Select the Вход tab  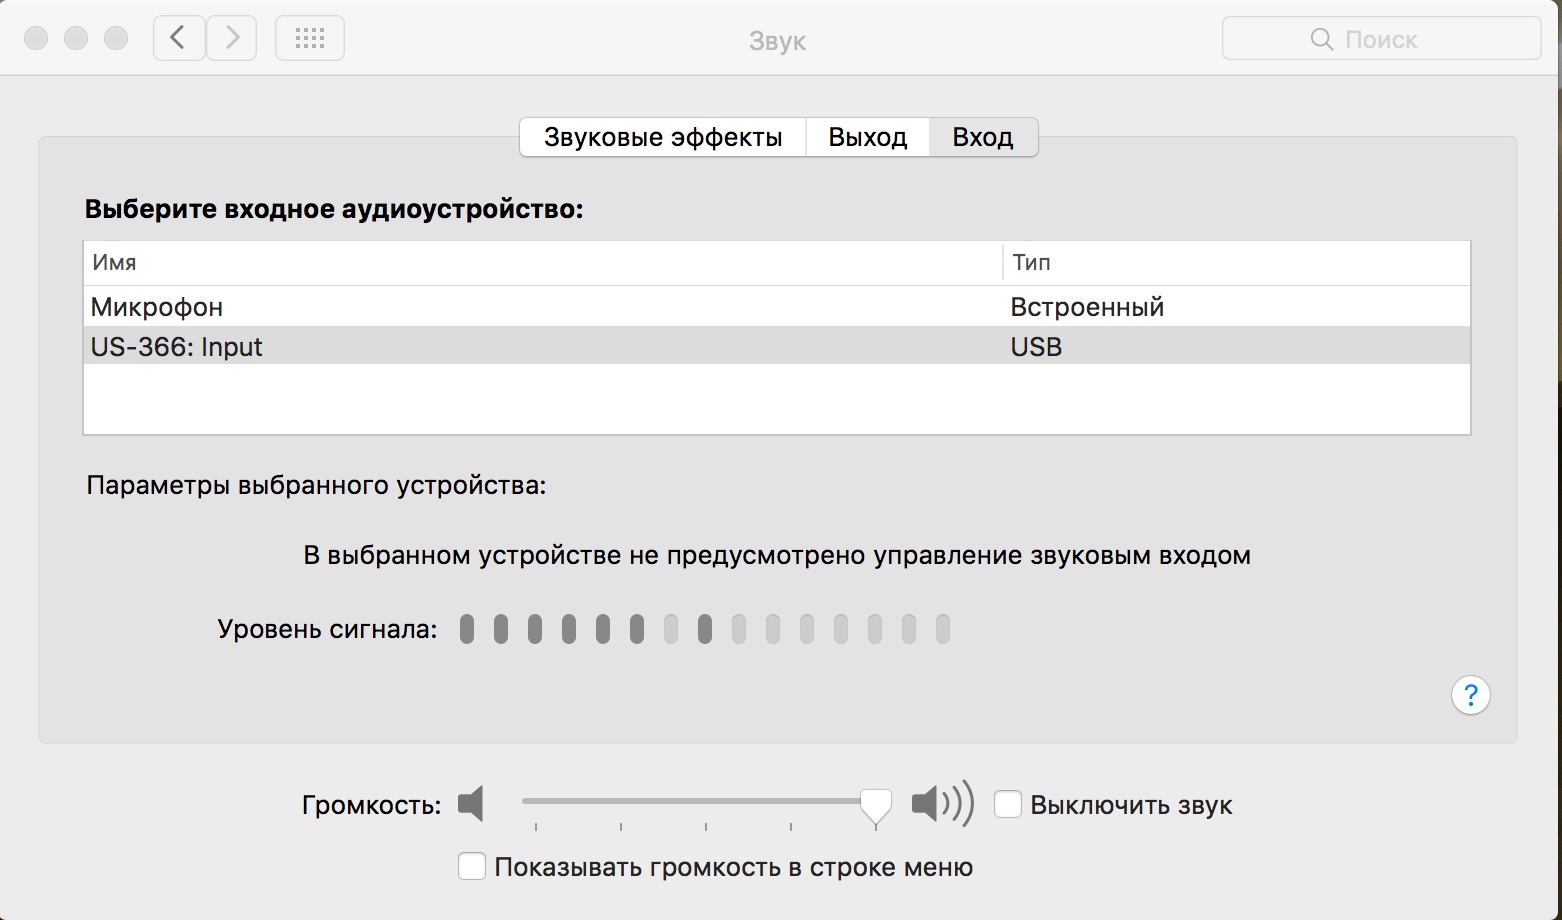[983, 137]
